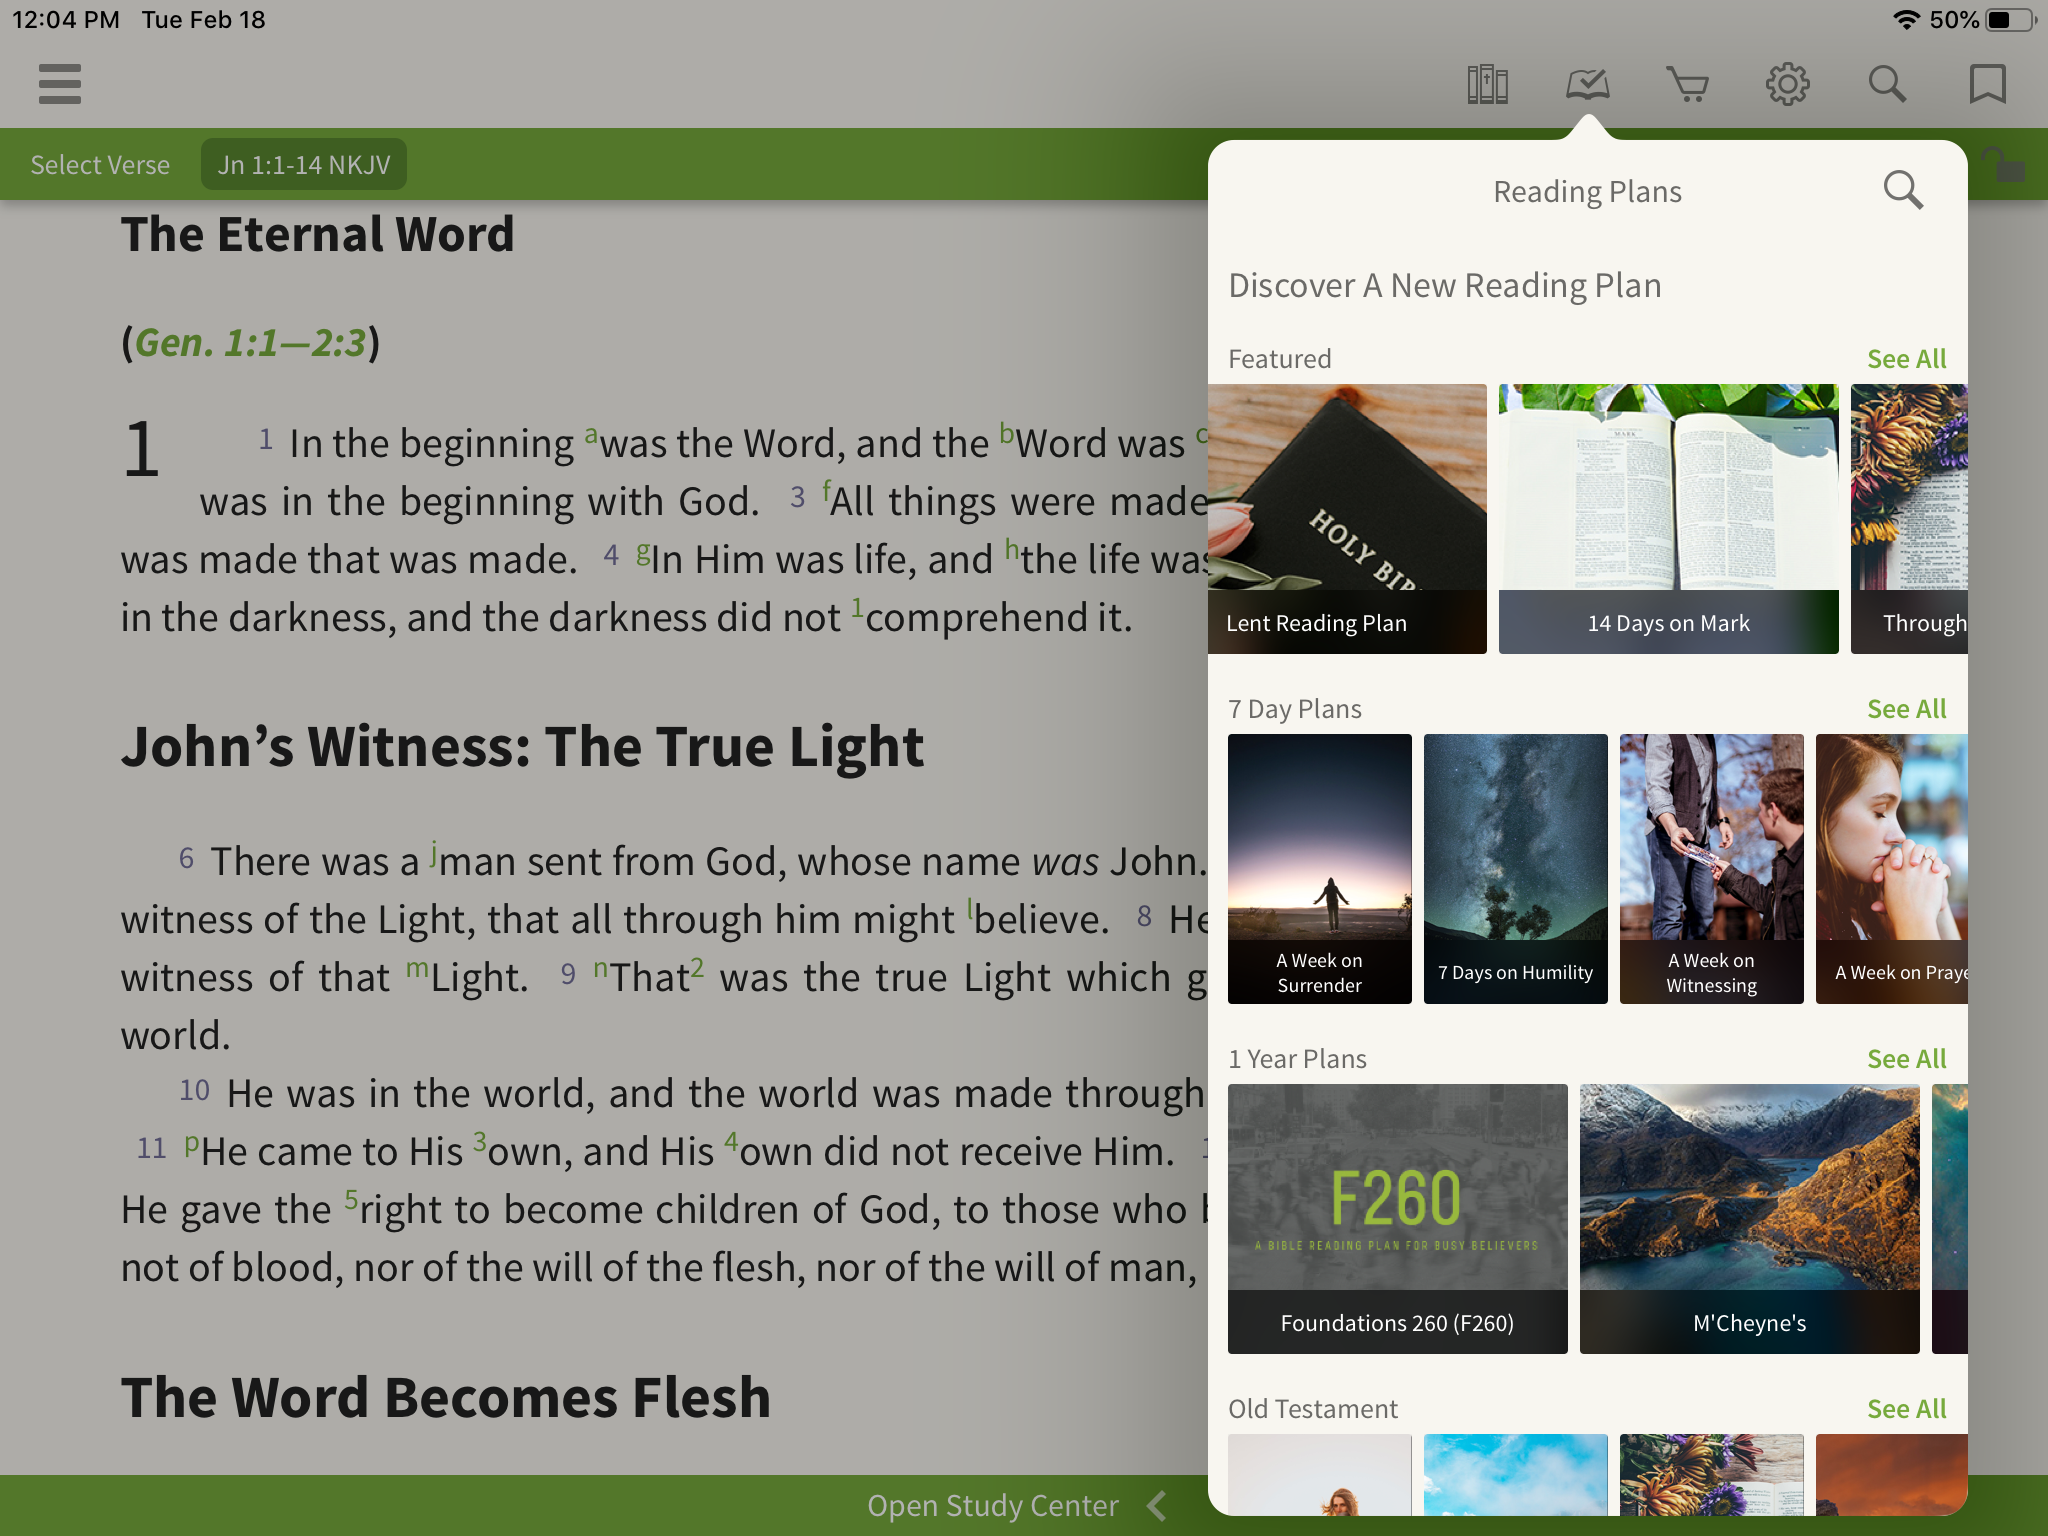This screenshot has width=2048, height=1536.
Task: Open the library/bookshelf icon
Action: pyautogui.click(x=1485, y=84)
